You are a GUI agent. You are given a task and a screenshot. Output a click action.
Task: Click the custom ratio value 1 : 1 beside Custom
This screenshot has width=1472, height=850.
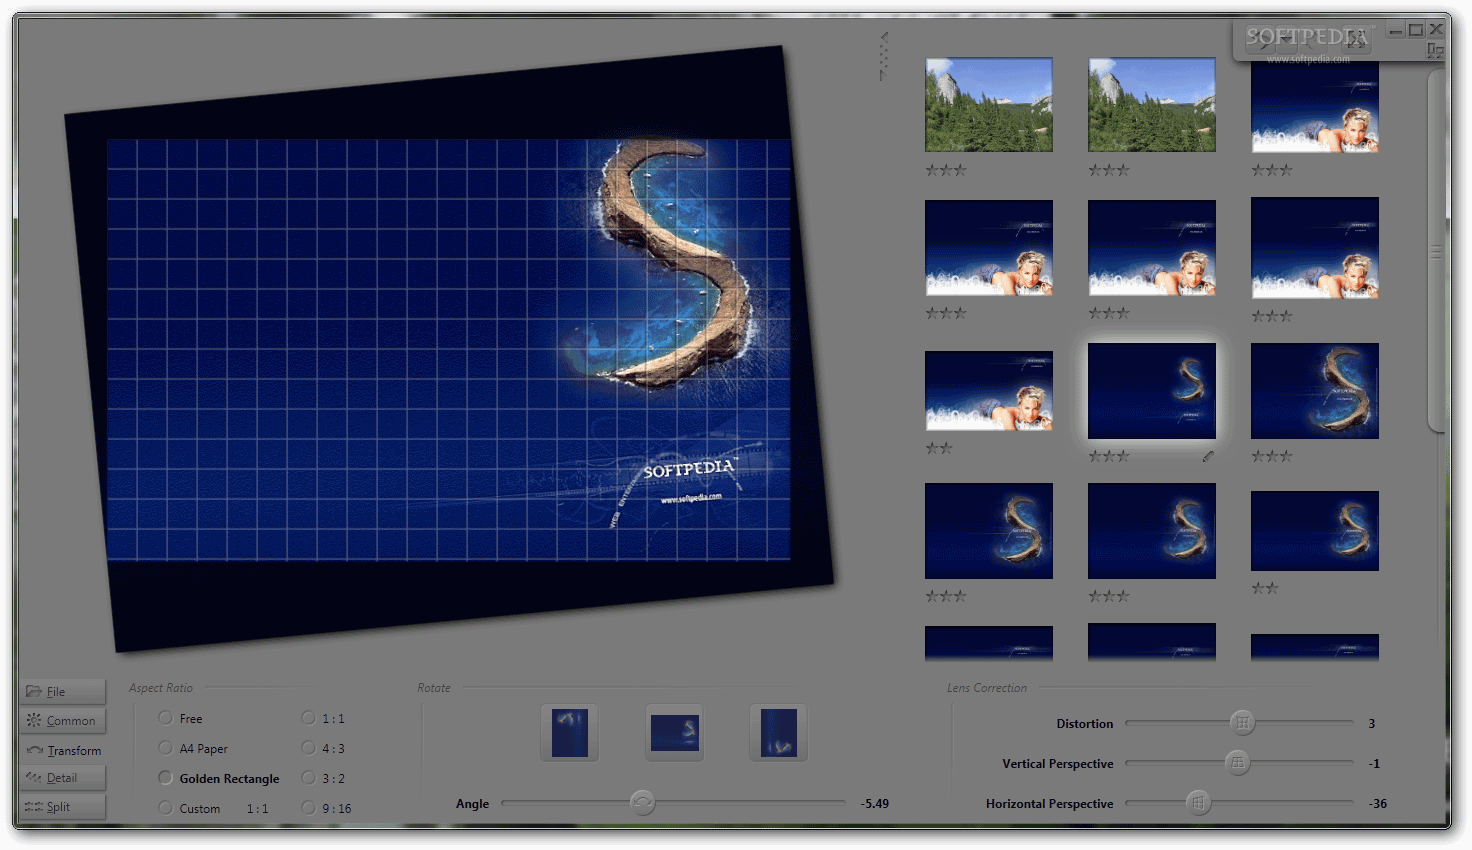pos(257,808)
